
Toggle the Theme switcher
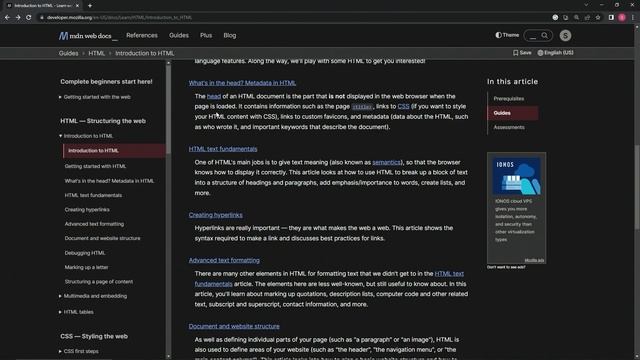507,35
